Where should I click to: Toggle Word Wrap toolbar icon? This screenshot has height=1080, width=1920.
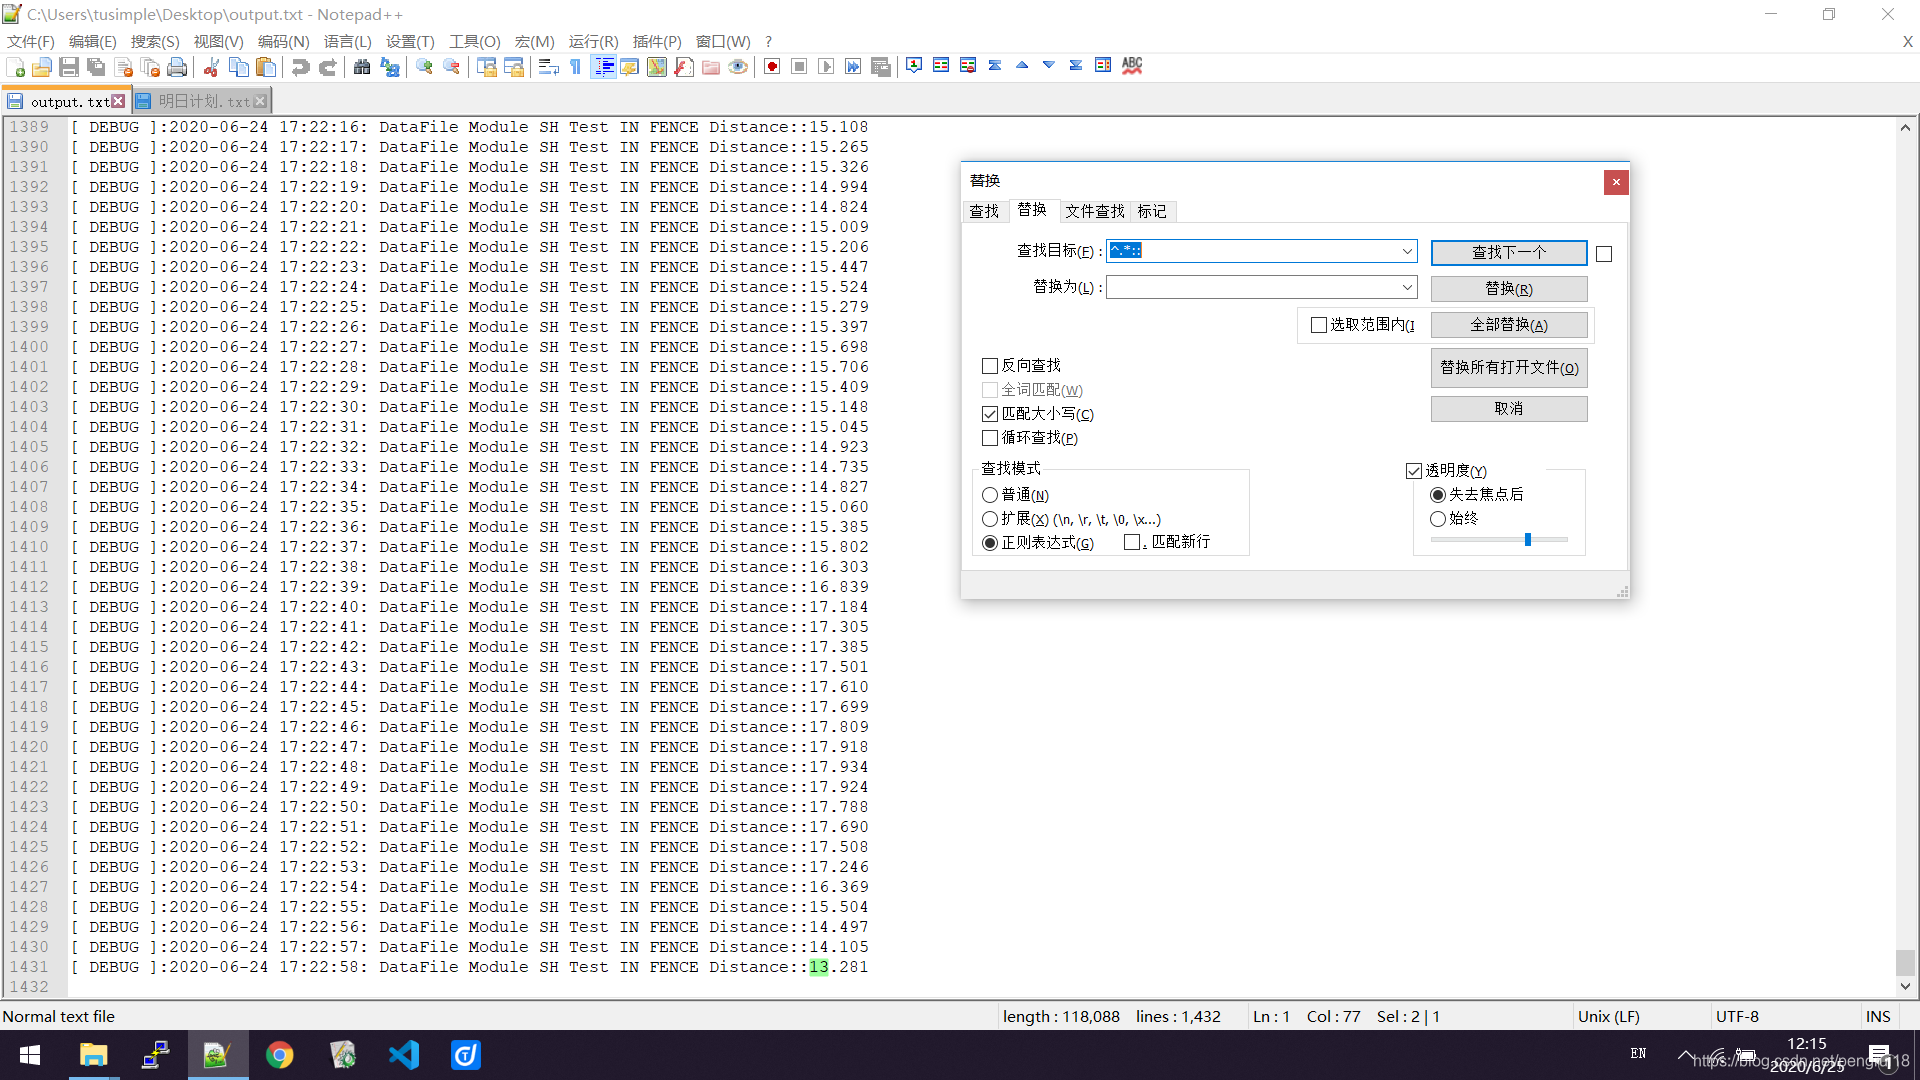tap(548, 67)
